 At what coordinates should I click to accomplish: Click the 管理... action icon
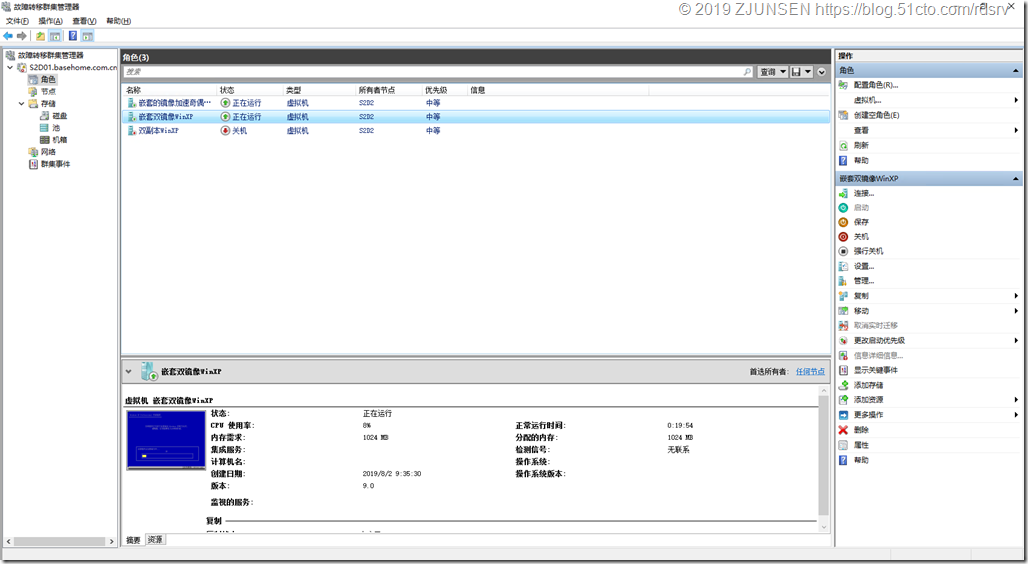pos(844,281)
